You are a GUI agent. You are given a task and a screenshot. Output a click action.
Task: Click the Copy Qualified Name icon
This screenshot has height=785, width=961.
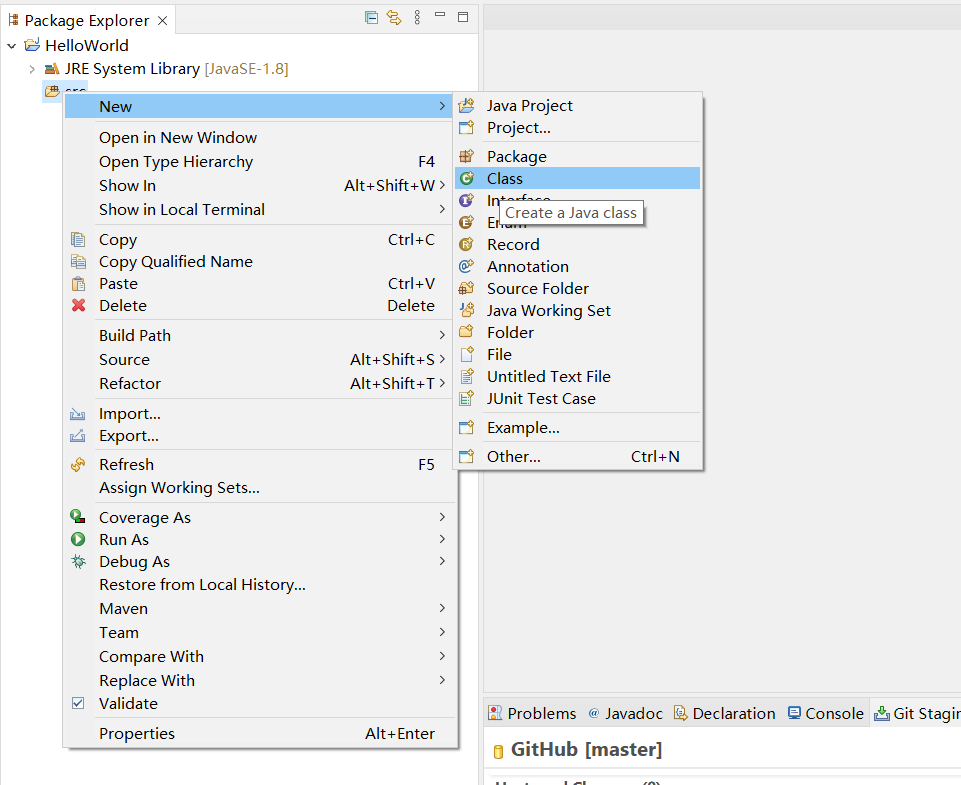click(78, 262)
